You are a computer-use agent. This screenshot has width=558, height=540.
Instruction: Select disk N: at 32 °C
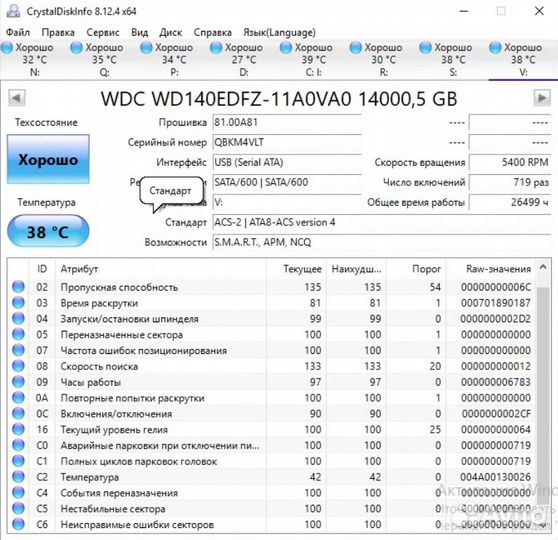point(35,60)
